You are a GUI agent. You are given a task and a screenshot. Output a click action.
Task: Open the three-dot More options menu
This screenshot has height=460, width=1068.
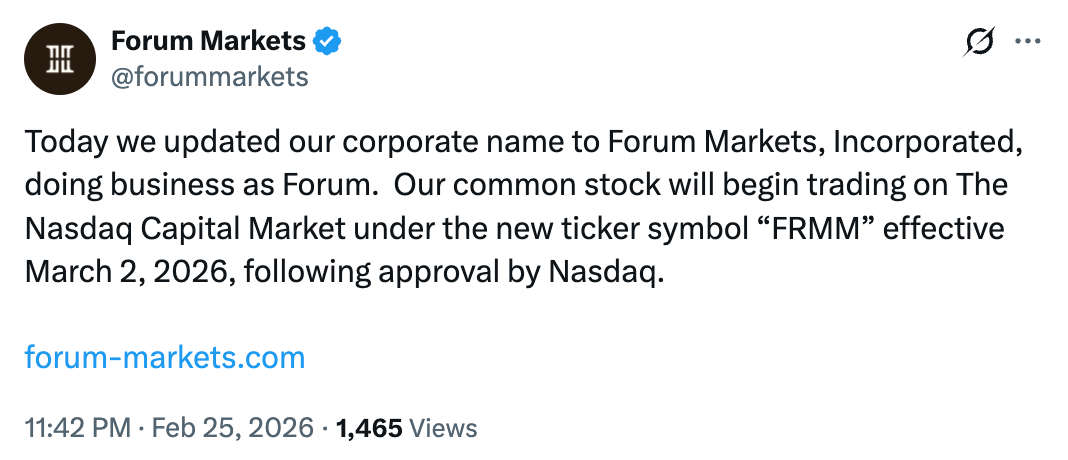[1028, 41]
